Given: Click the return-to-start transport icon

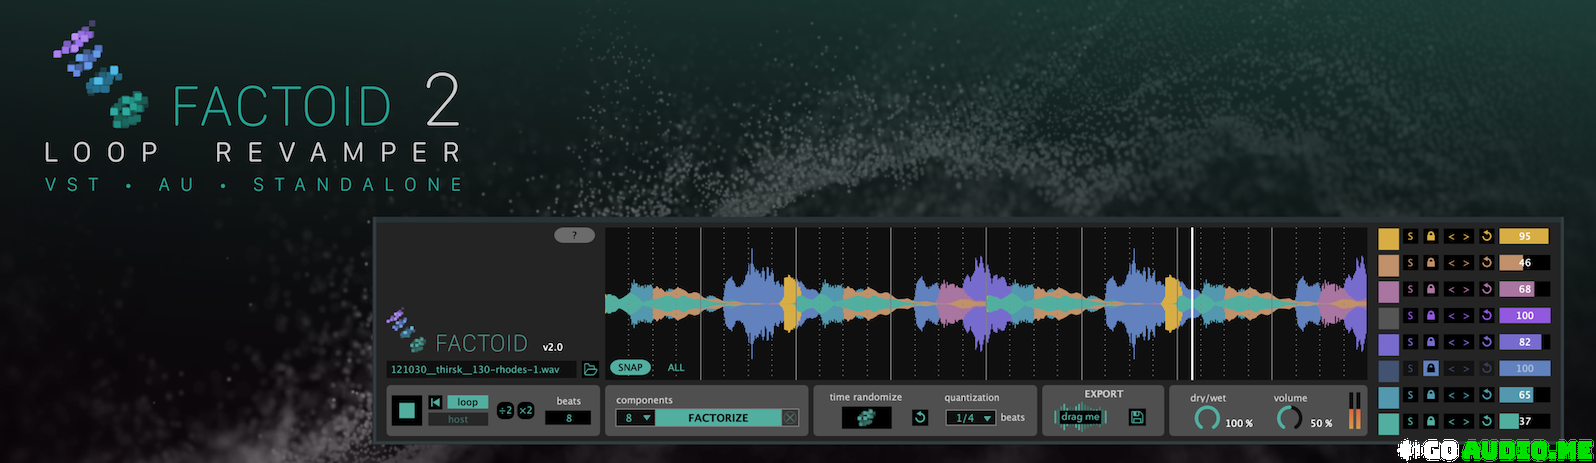Looking at the screenshot, I should tap(436, 402).
